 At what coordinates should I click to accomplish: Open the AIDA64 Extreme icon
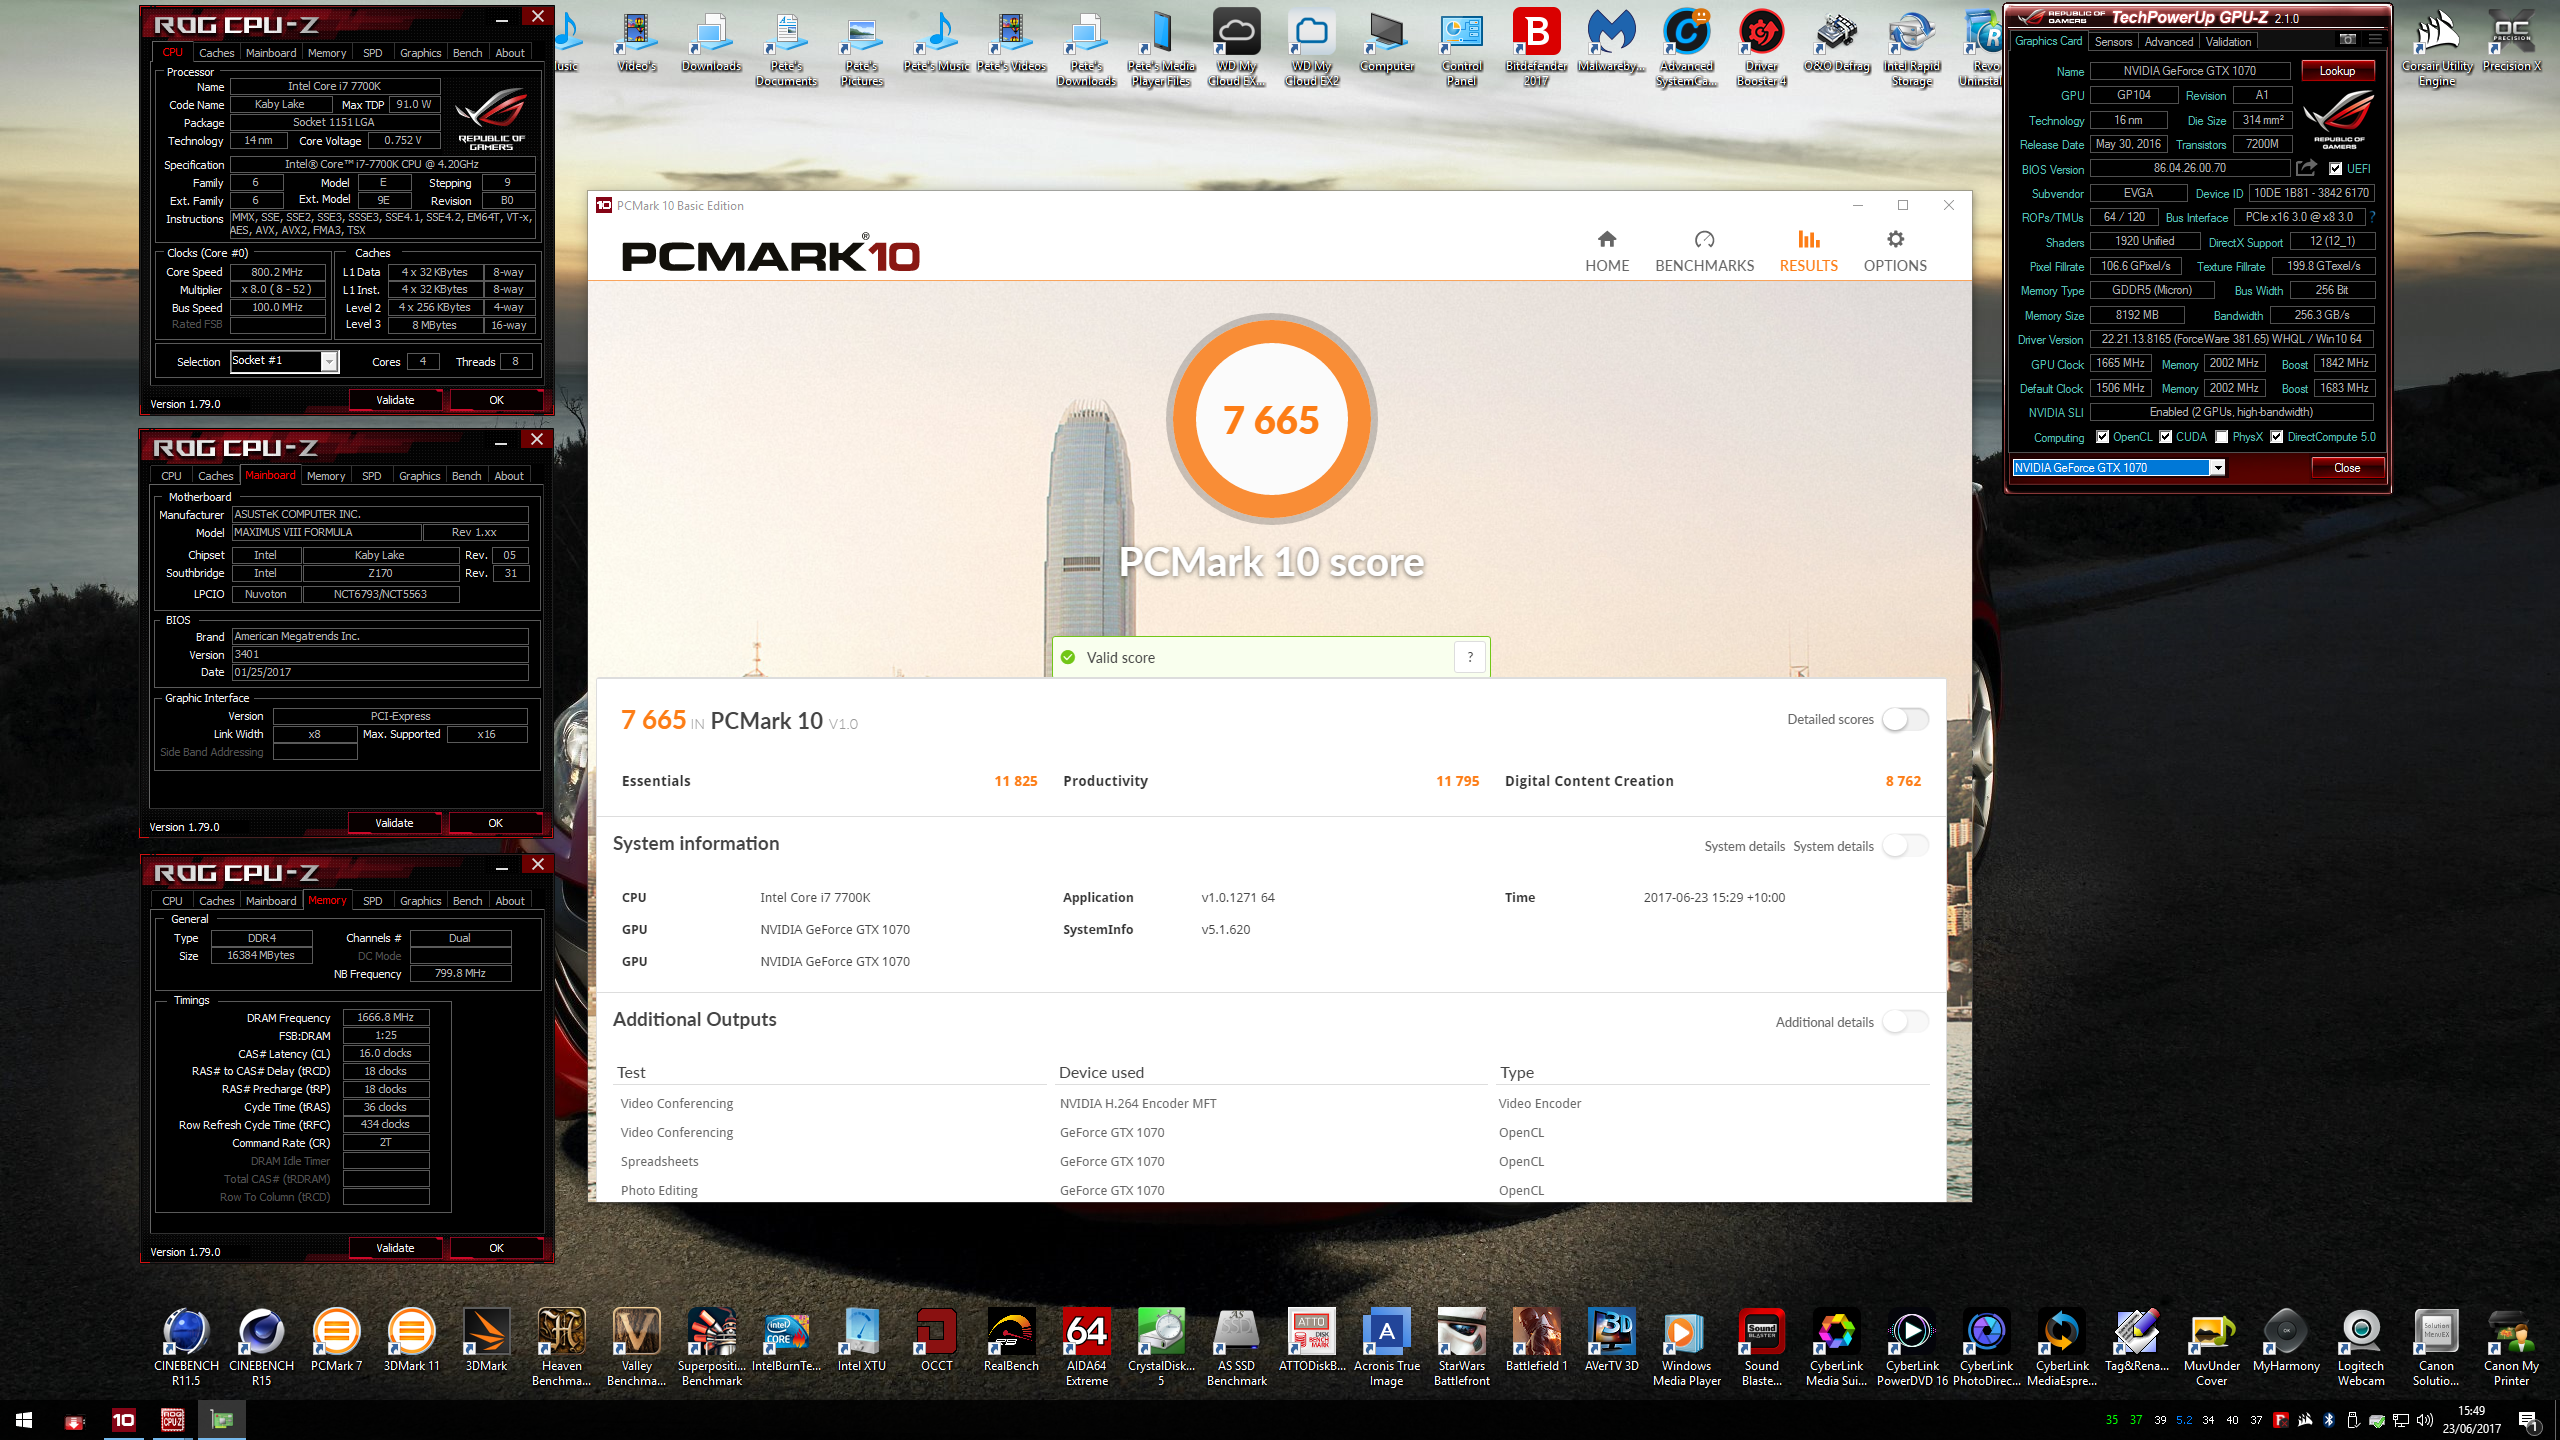1086,1347
